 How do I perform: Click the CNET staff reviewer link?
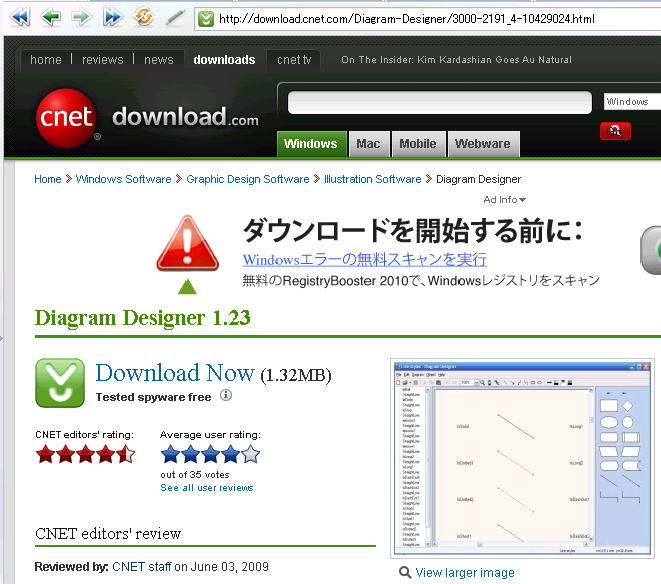[x=142, y=566]
